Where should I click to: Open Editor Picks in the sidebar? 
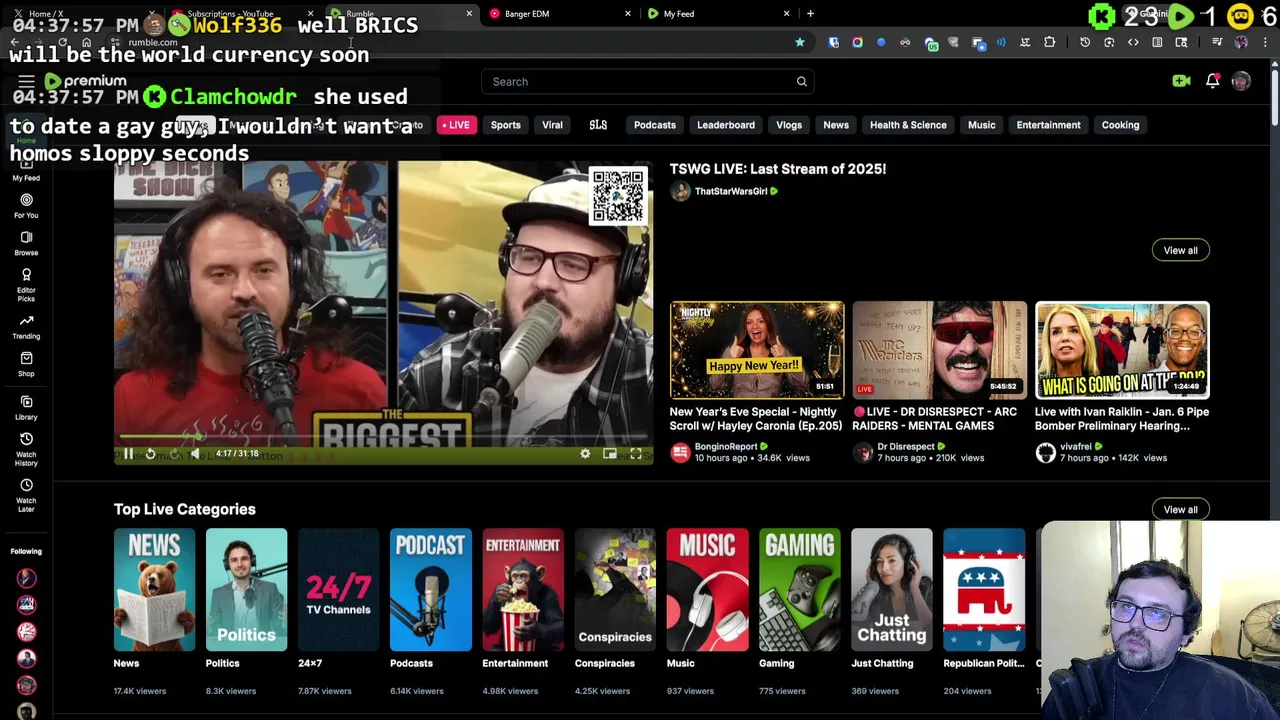26,285
